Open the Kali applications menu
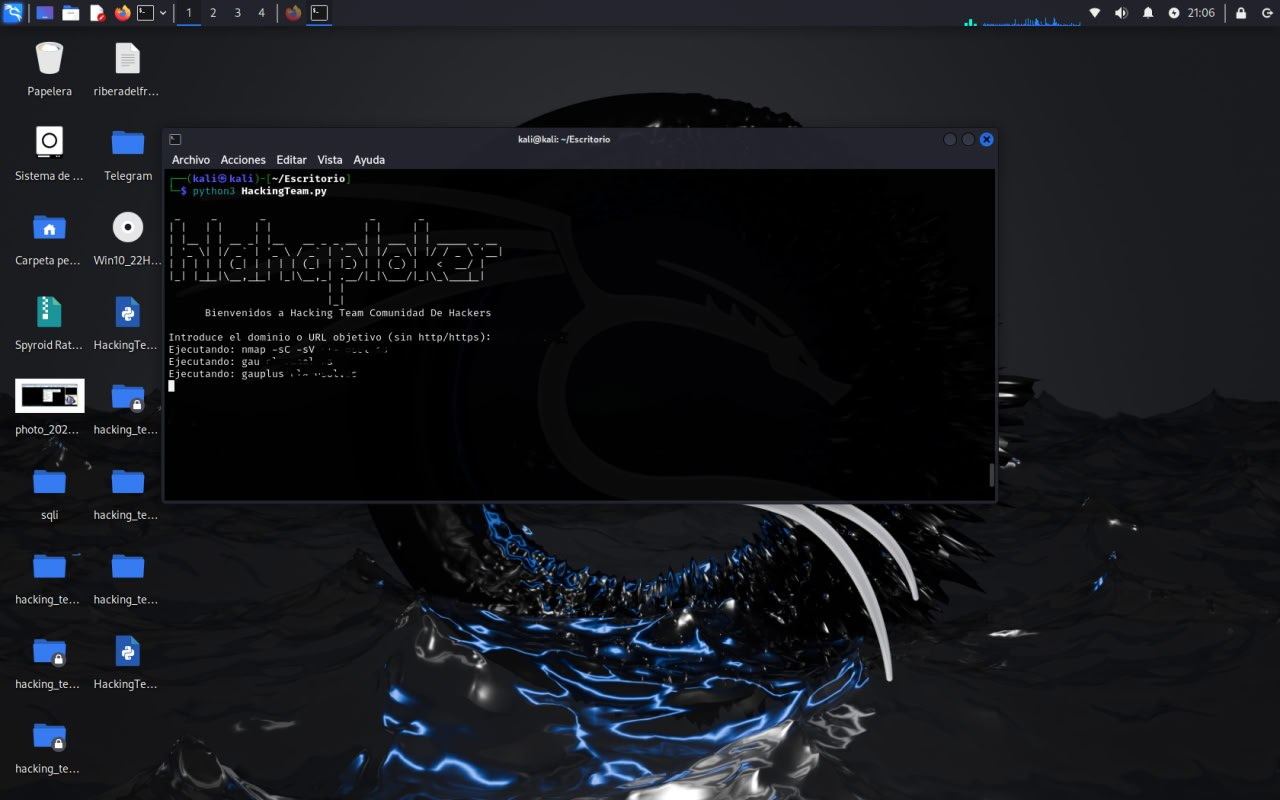The width and height of the screenshot is (1280, 800). point(13,13)
